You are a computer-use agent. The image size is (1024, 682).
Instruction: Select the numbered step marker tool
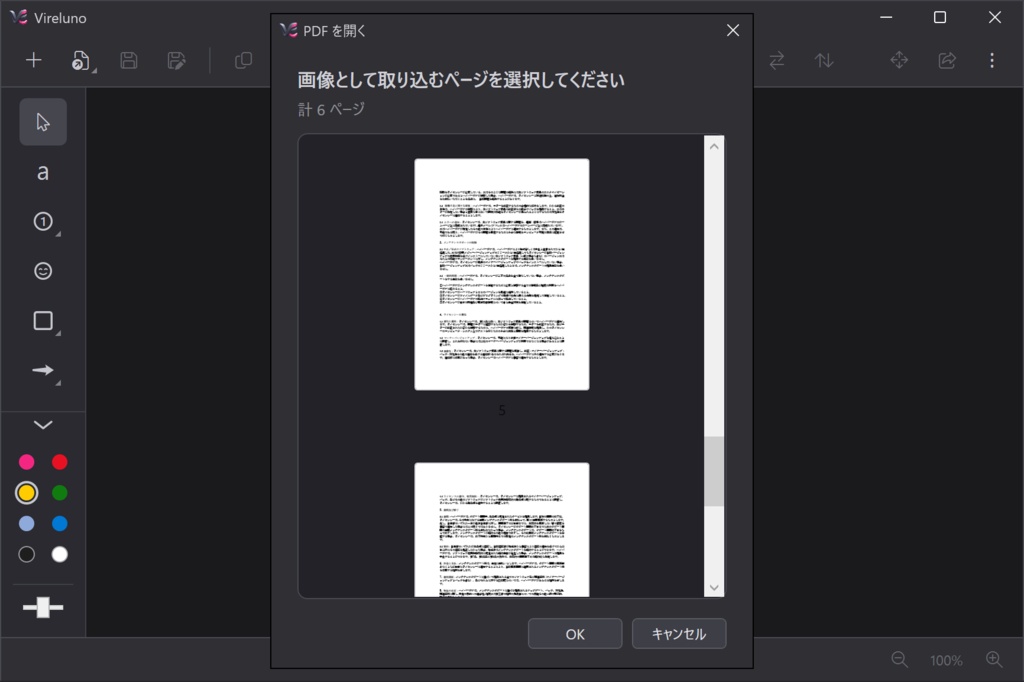(43, 221)
